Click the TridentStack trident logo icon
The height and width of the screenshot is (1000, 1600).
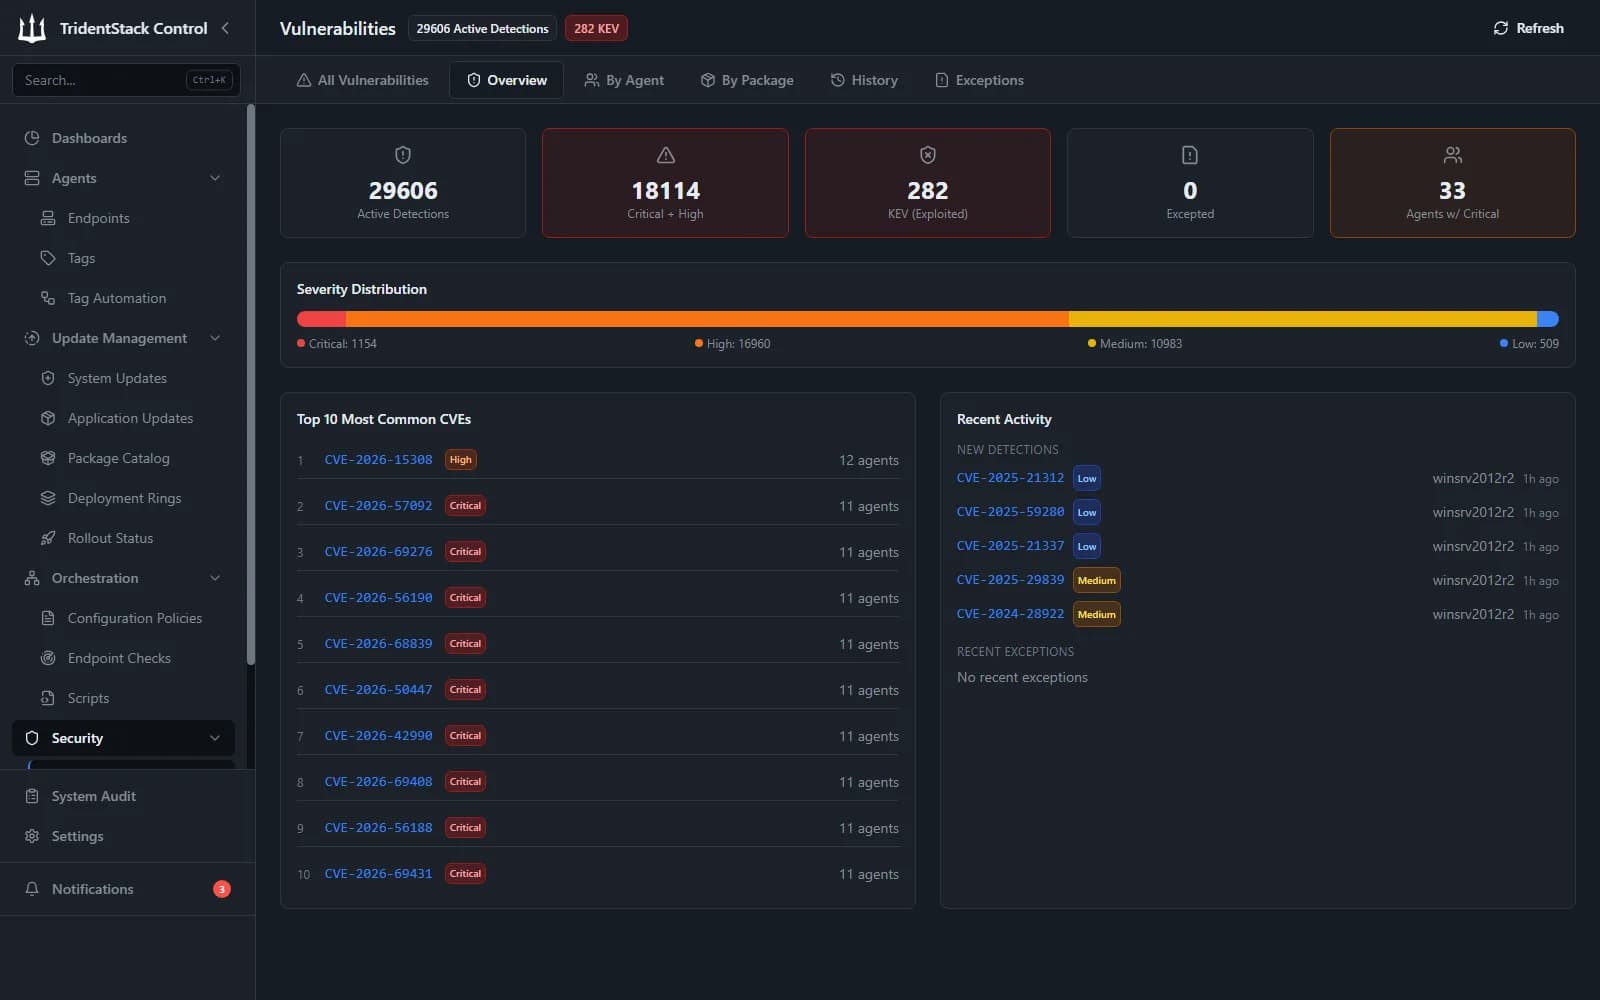click(32, 28)
